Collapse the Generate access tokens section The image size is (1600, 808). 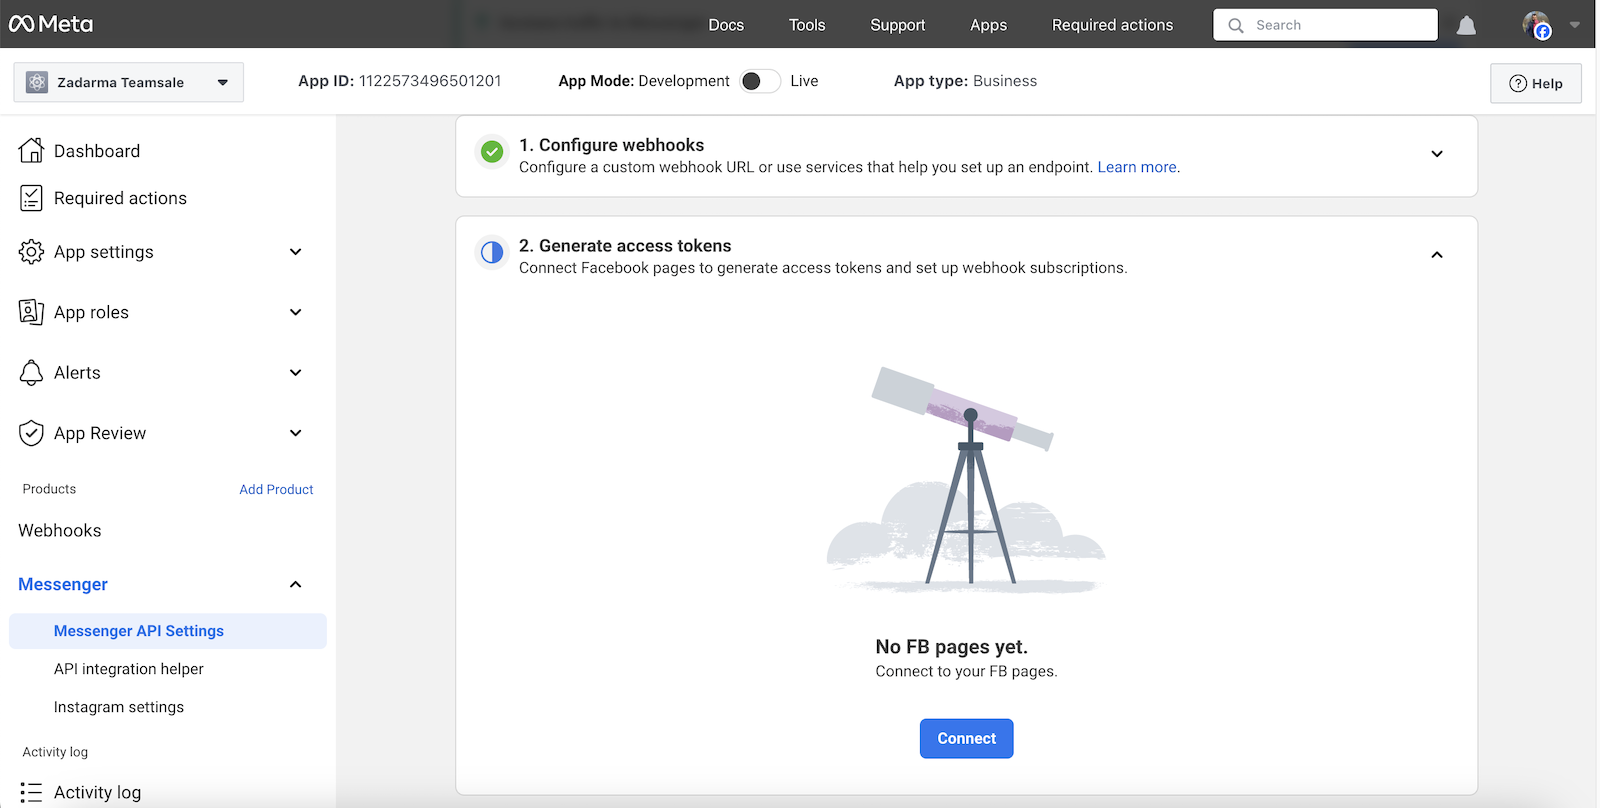click(1436, 255)
